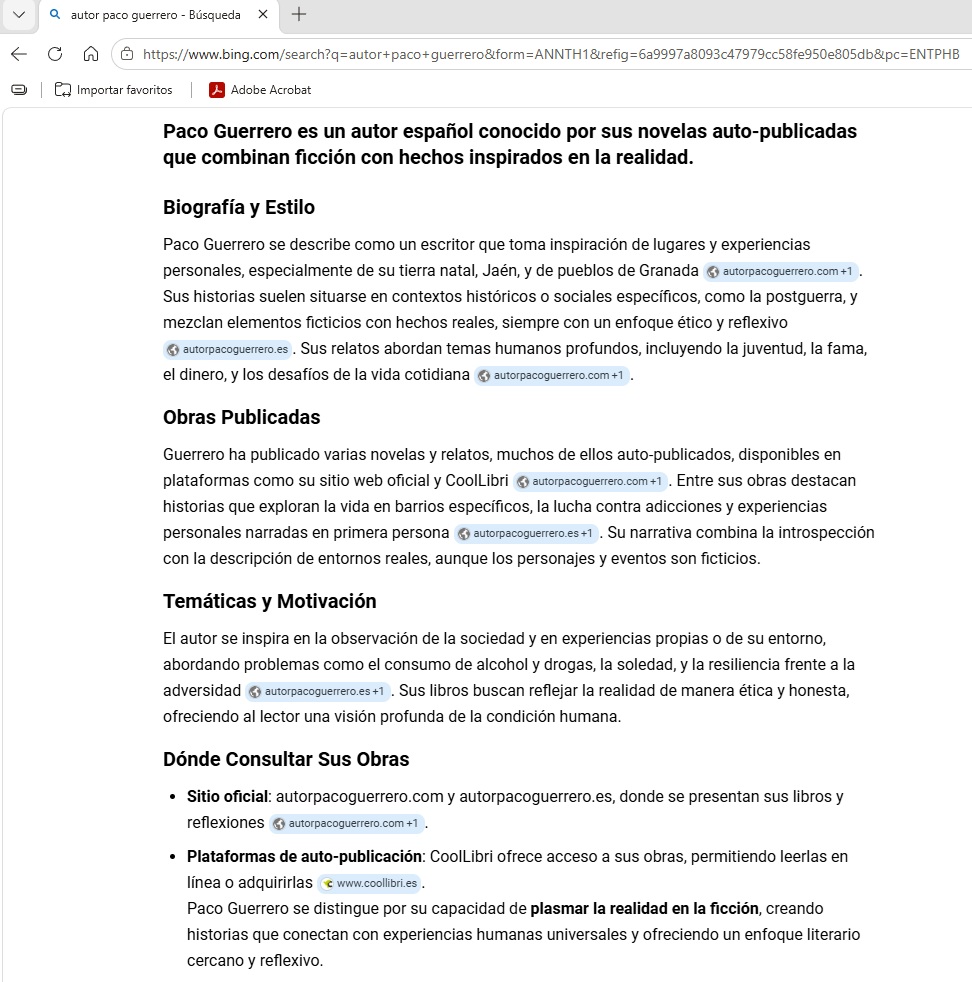Click the bold Sitio oficial label
The image size is (972, 982).
point(227,797)
